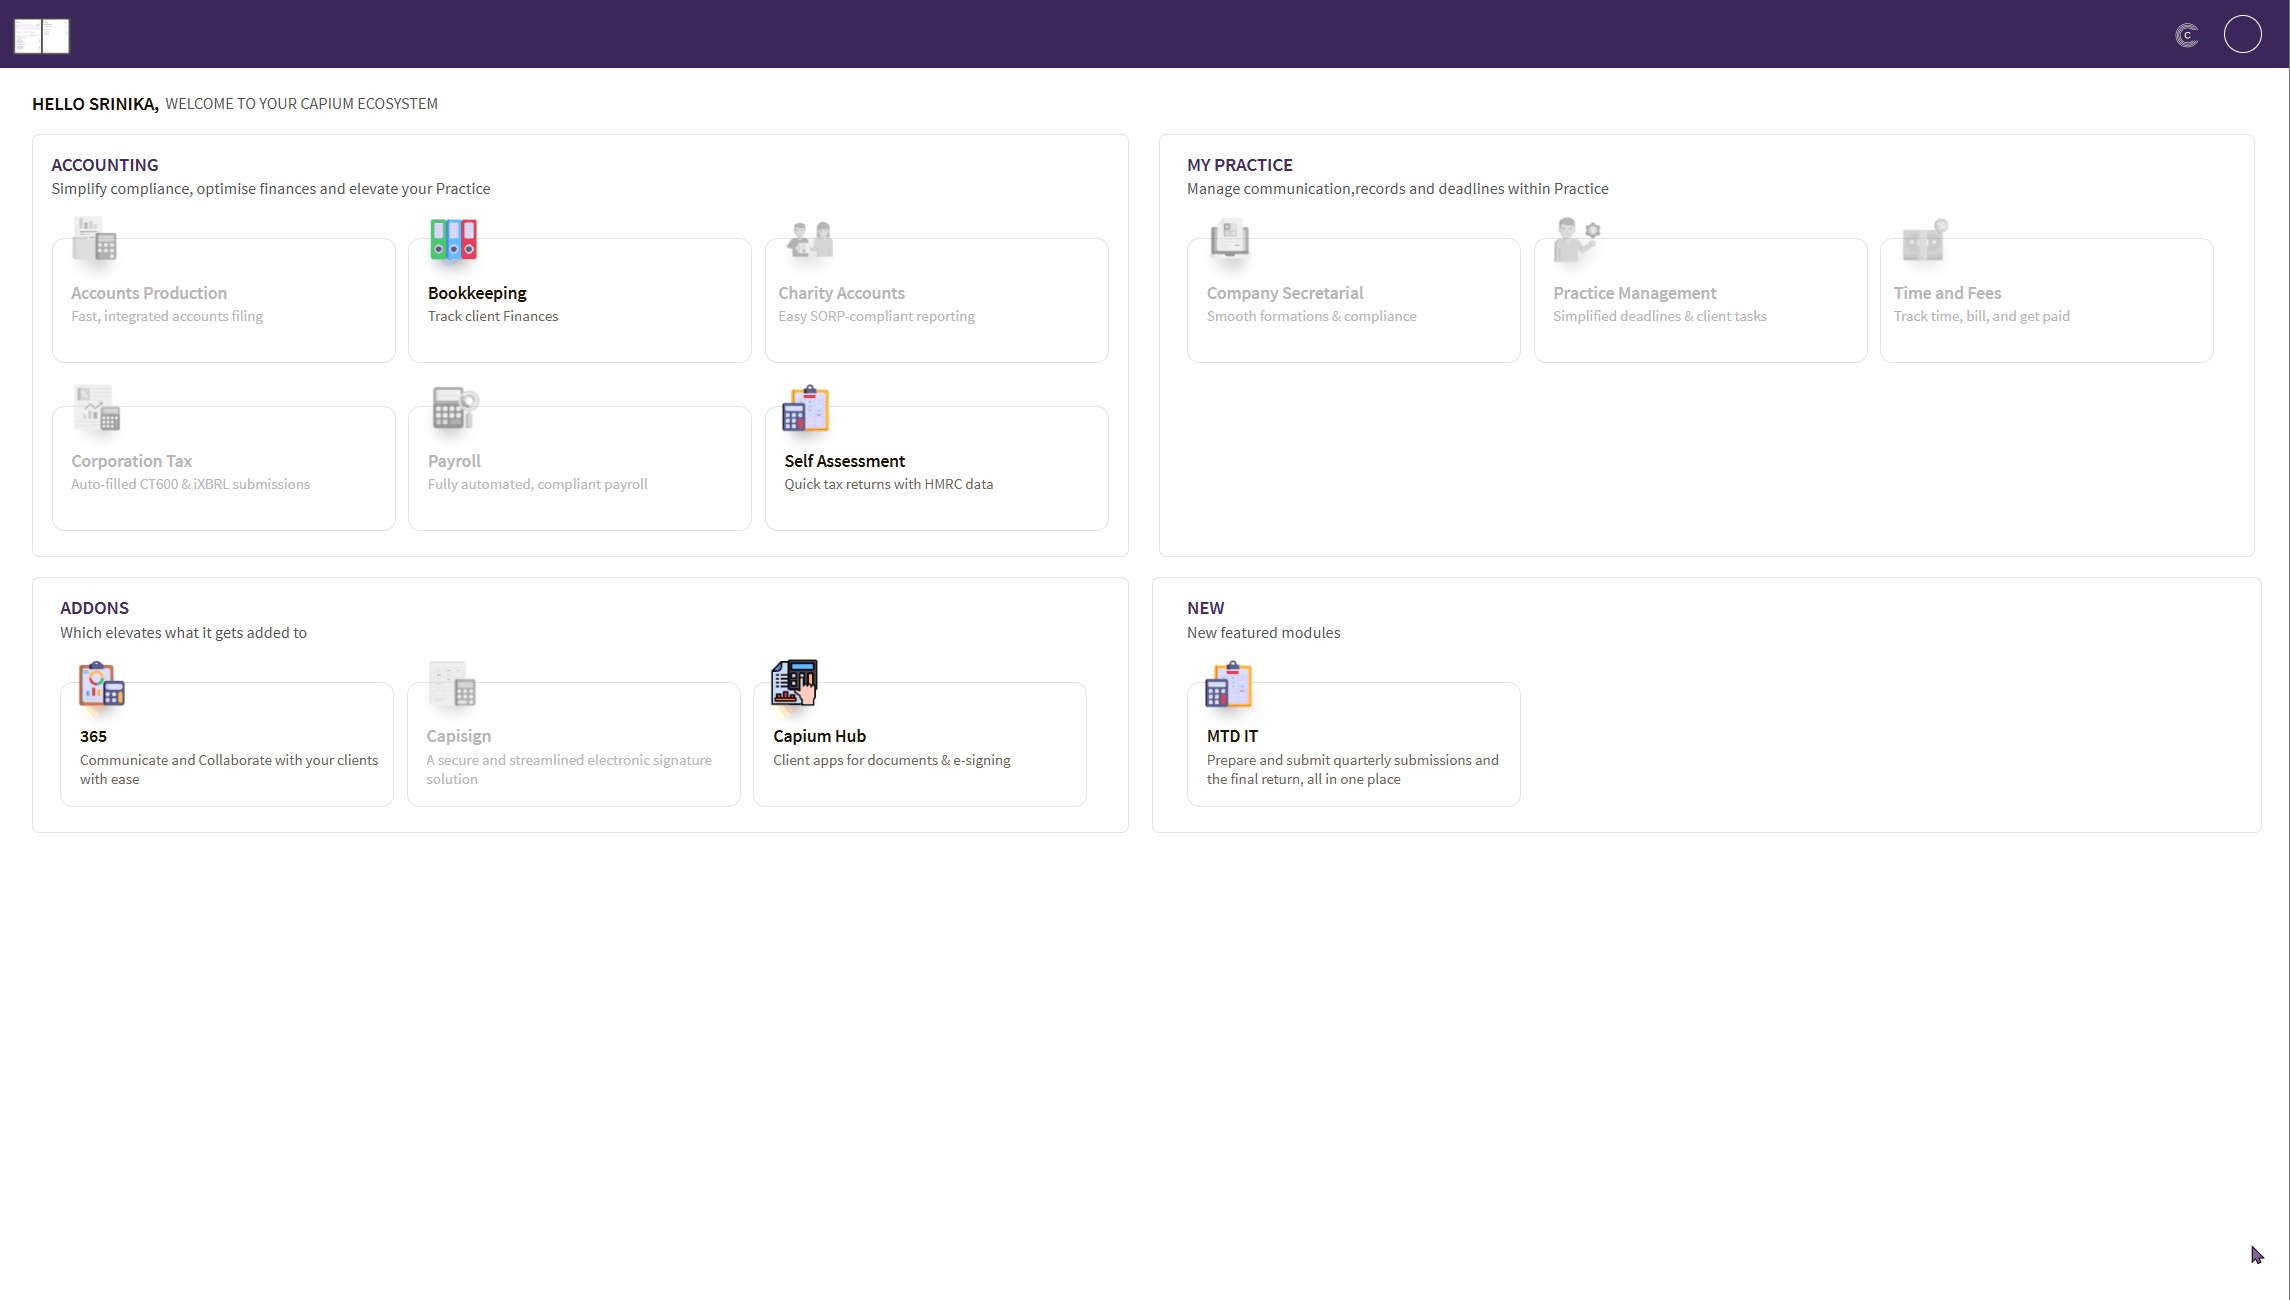The height and width of the screenshot is (1300, 2290).
Task: Click 'Track client Finances' description
Action: [493, 316]
